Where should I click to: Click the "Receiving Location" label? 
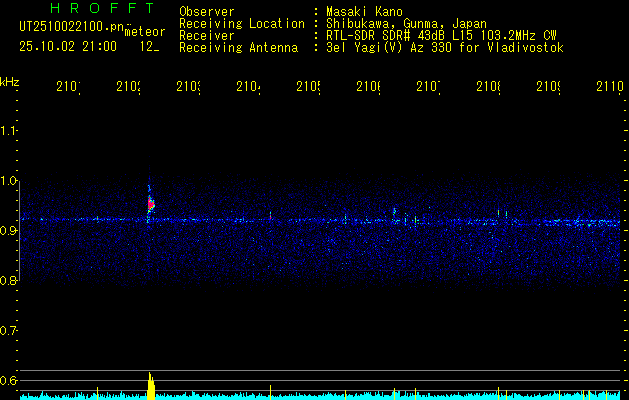coord(242,24)
